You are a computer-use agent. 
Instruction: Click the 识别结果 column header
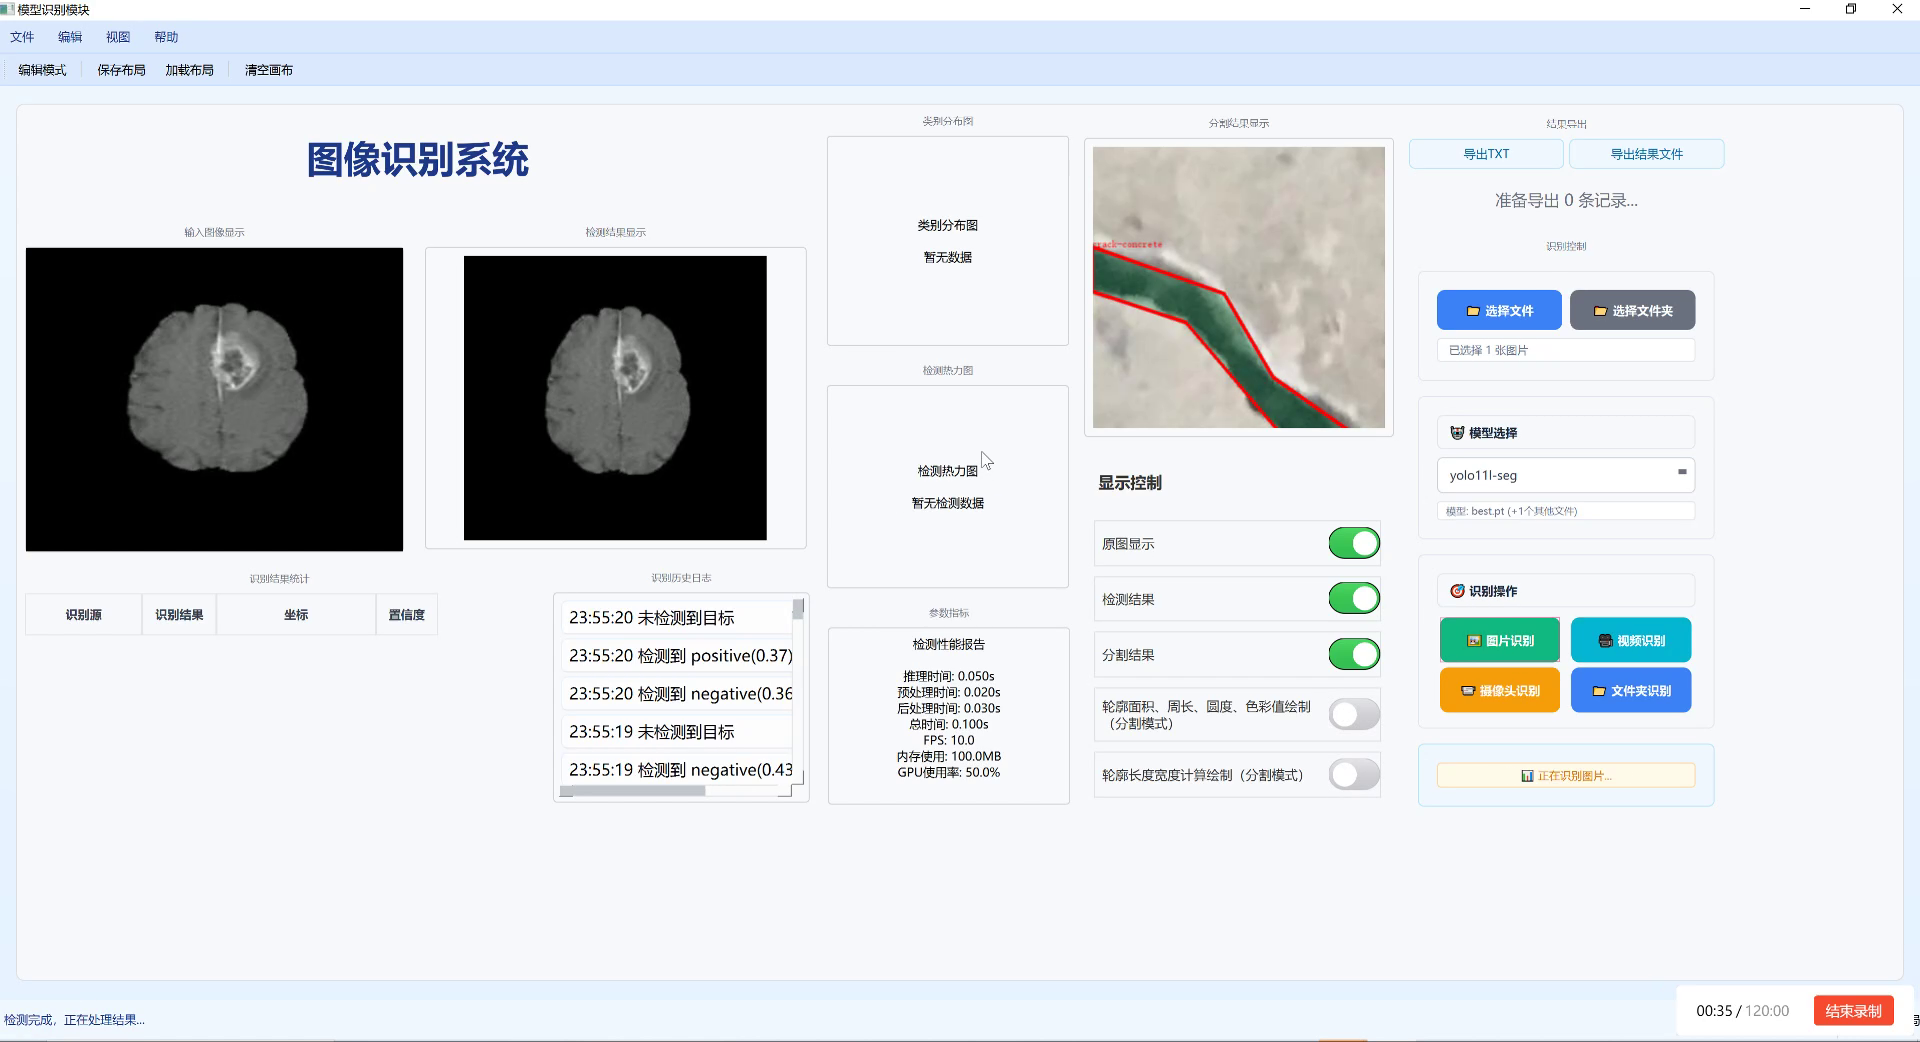pos(179,615)
